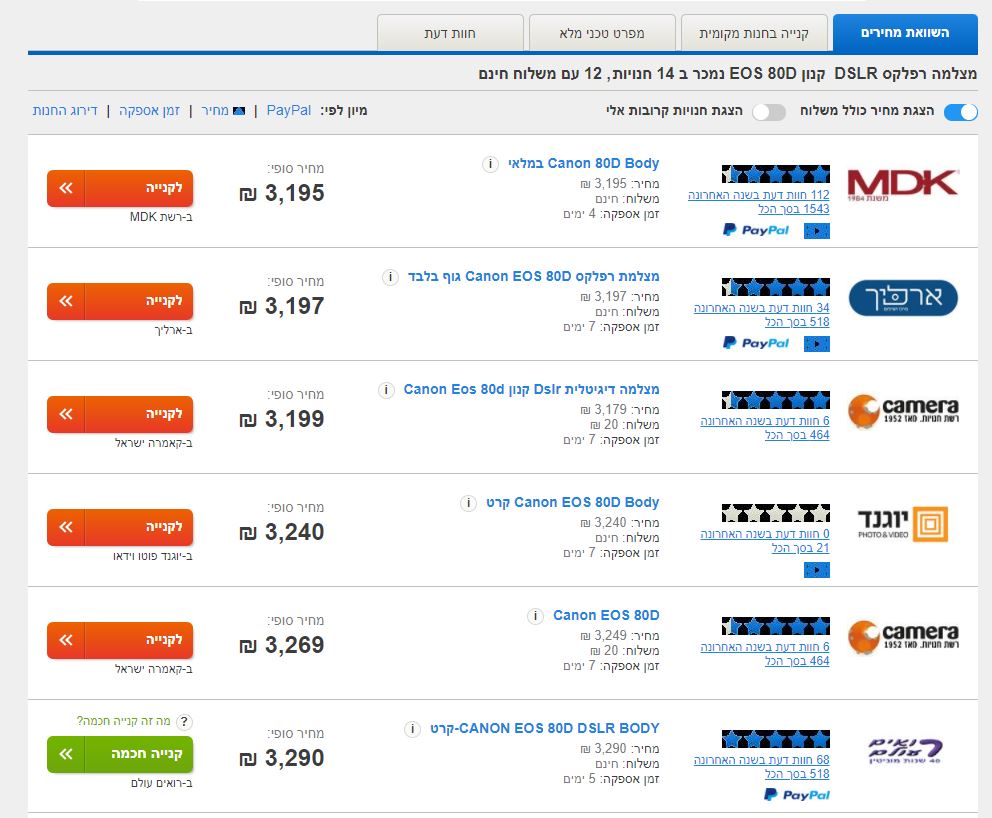This screenshot has width=992, height=818.
Task: Click the רואים עולם store logo
Action: point(905,751)
